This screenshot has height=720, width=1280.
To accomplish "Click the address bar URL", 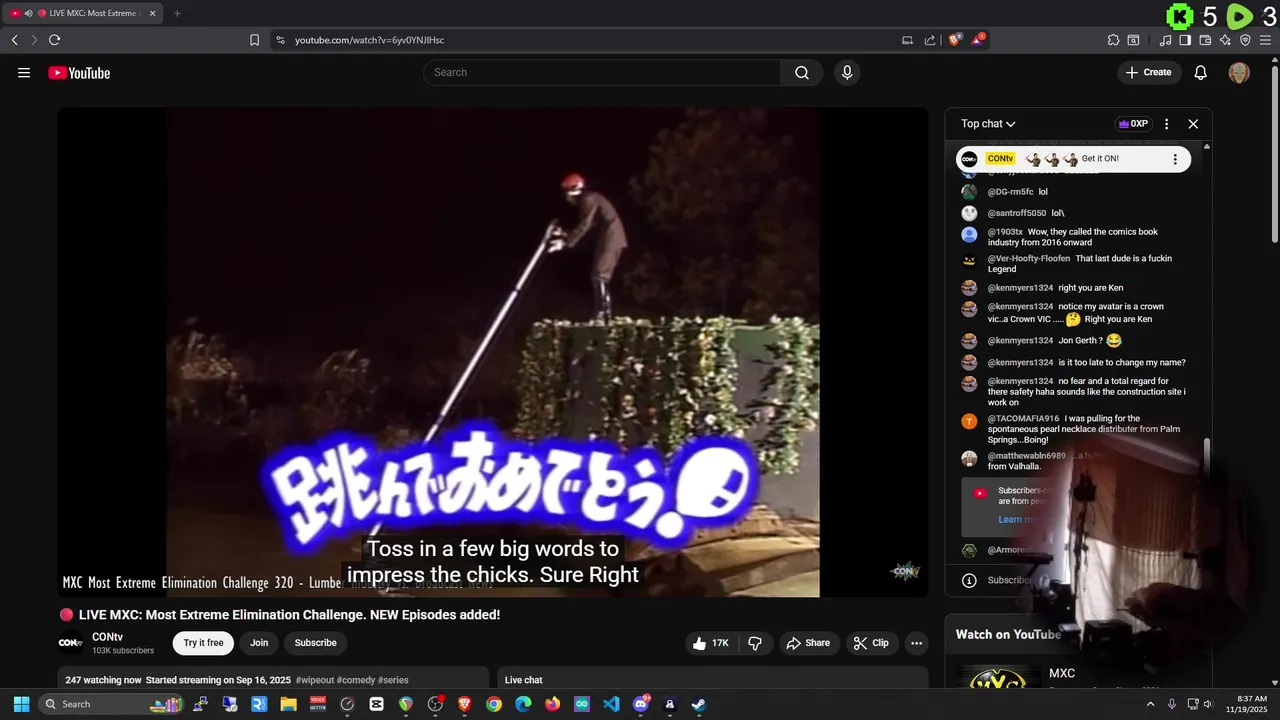I will coord(369,40).
